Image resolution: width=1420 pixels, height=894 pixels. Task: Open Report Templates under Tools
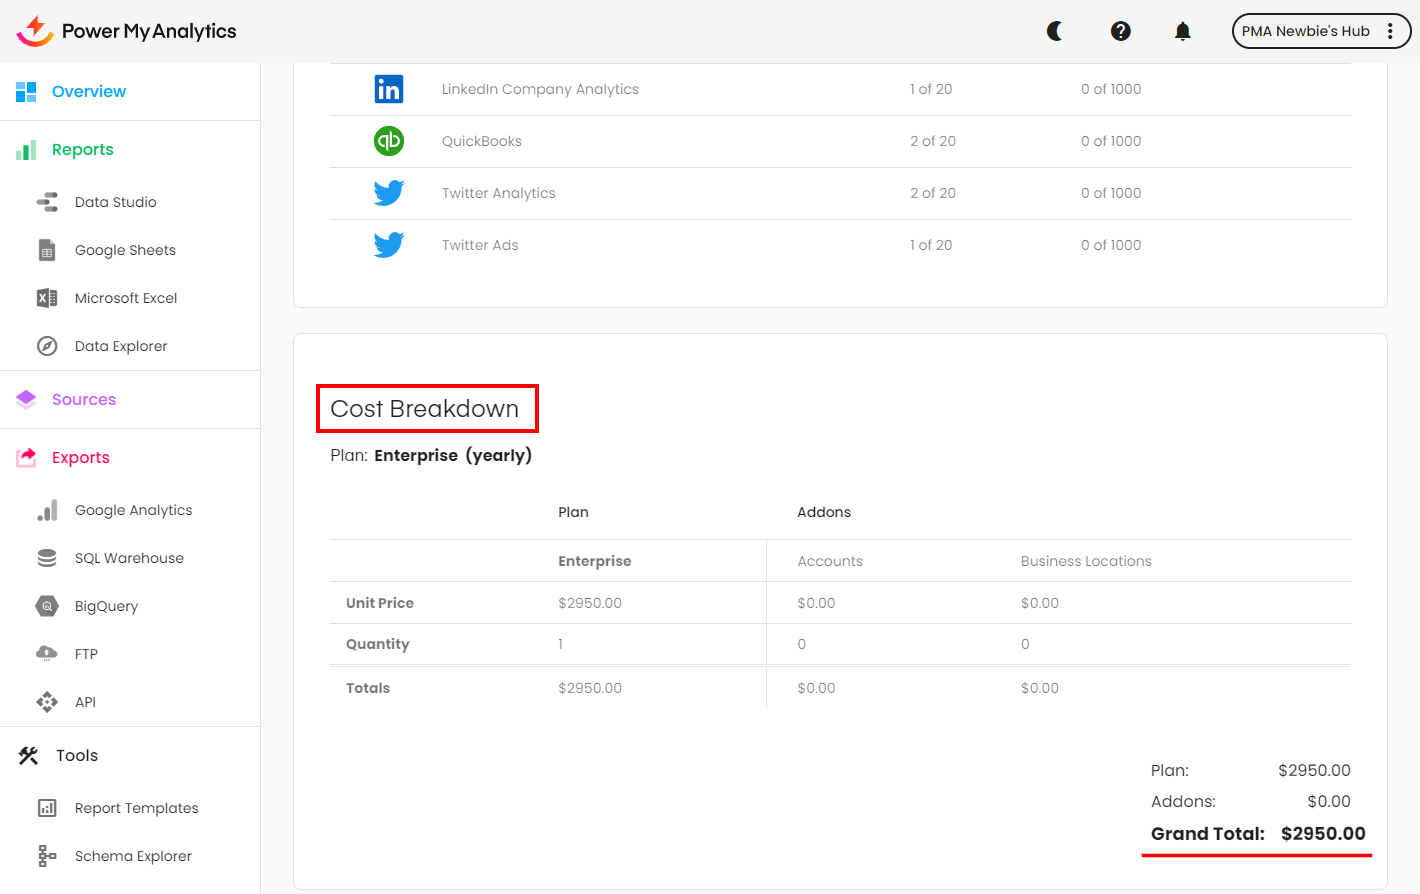tap(136, 808)
